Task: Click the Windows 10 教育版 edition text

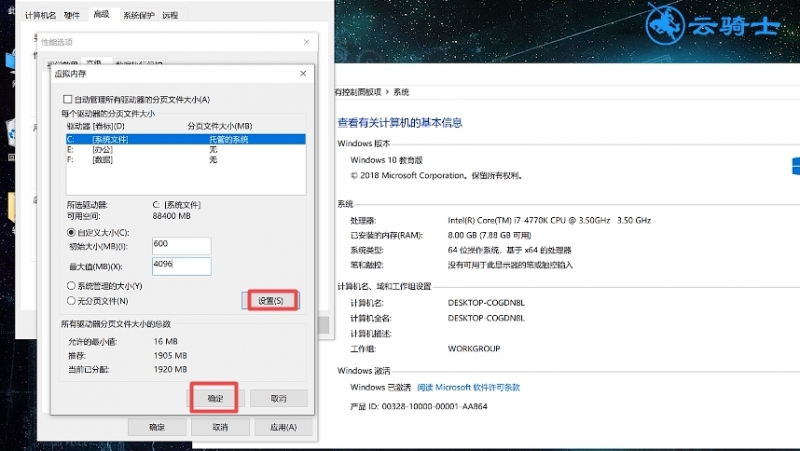Action: [x=386, y=160]
